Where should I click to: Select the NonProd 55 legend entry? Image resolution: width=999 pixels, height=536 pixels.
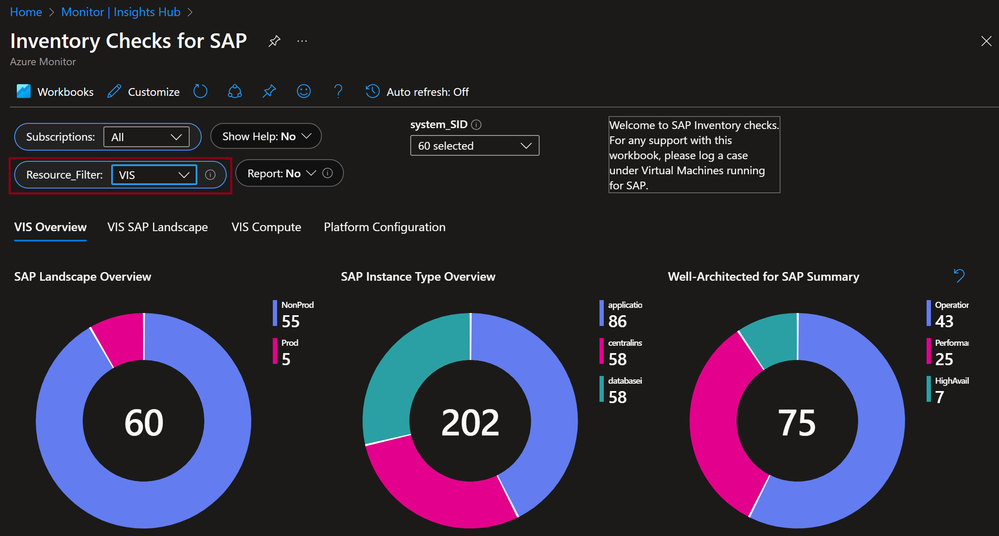point(293,314)
